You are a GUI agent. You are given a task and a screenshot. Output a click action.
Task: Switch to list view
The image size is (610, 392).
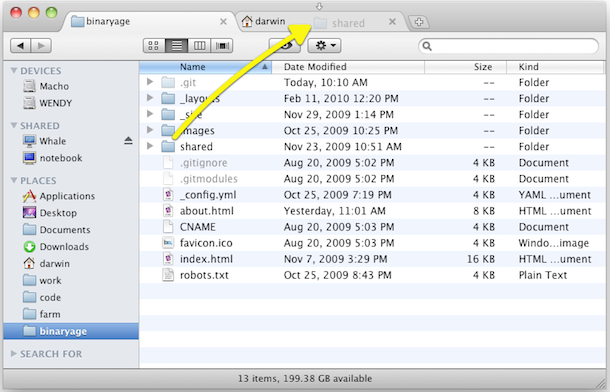click(x=177, y=46)
